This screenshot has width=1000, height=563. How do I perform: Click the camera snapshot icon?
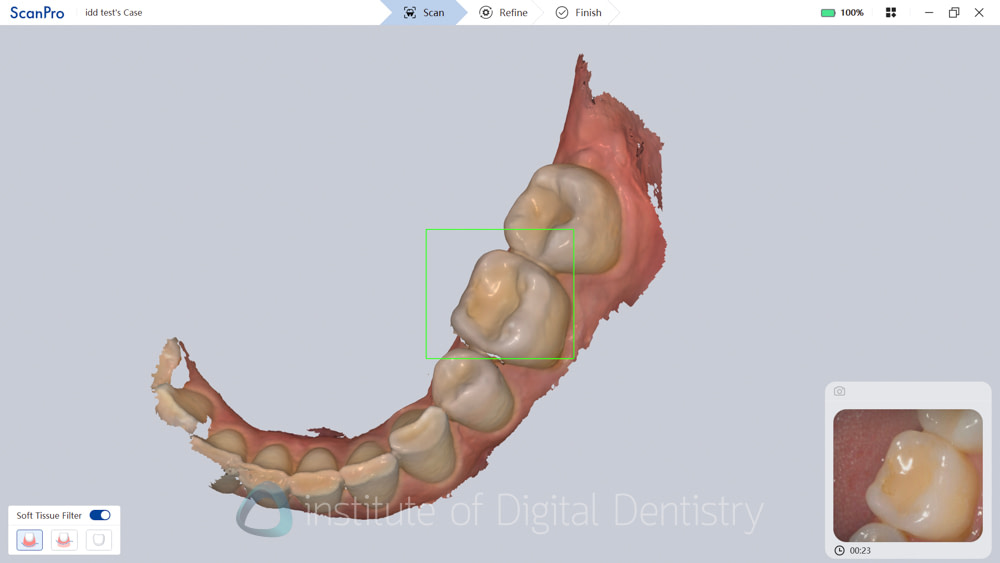(839, 391)
